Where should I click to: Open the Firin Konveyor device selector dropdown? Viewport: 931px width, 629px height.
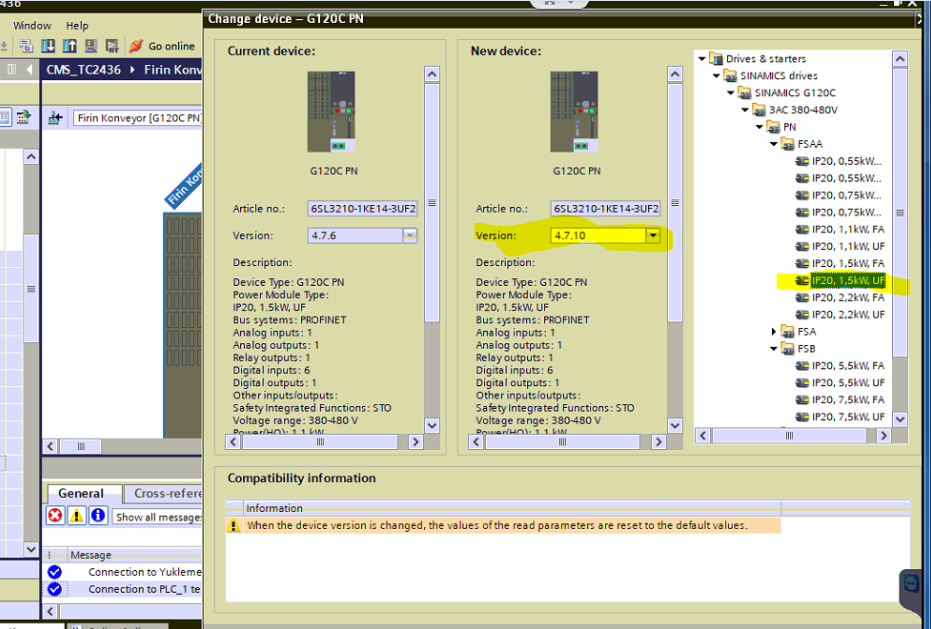pos(138,118)
